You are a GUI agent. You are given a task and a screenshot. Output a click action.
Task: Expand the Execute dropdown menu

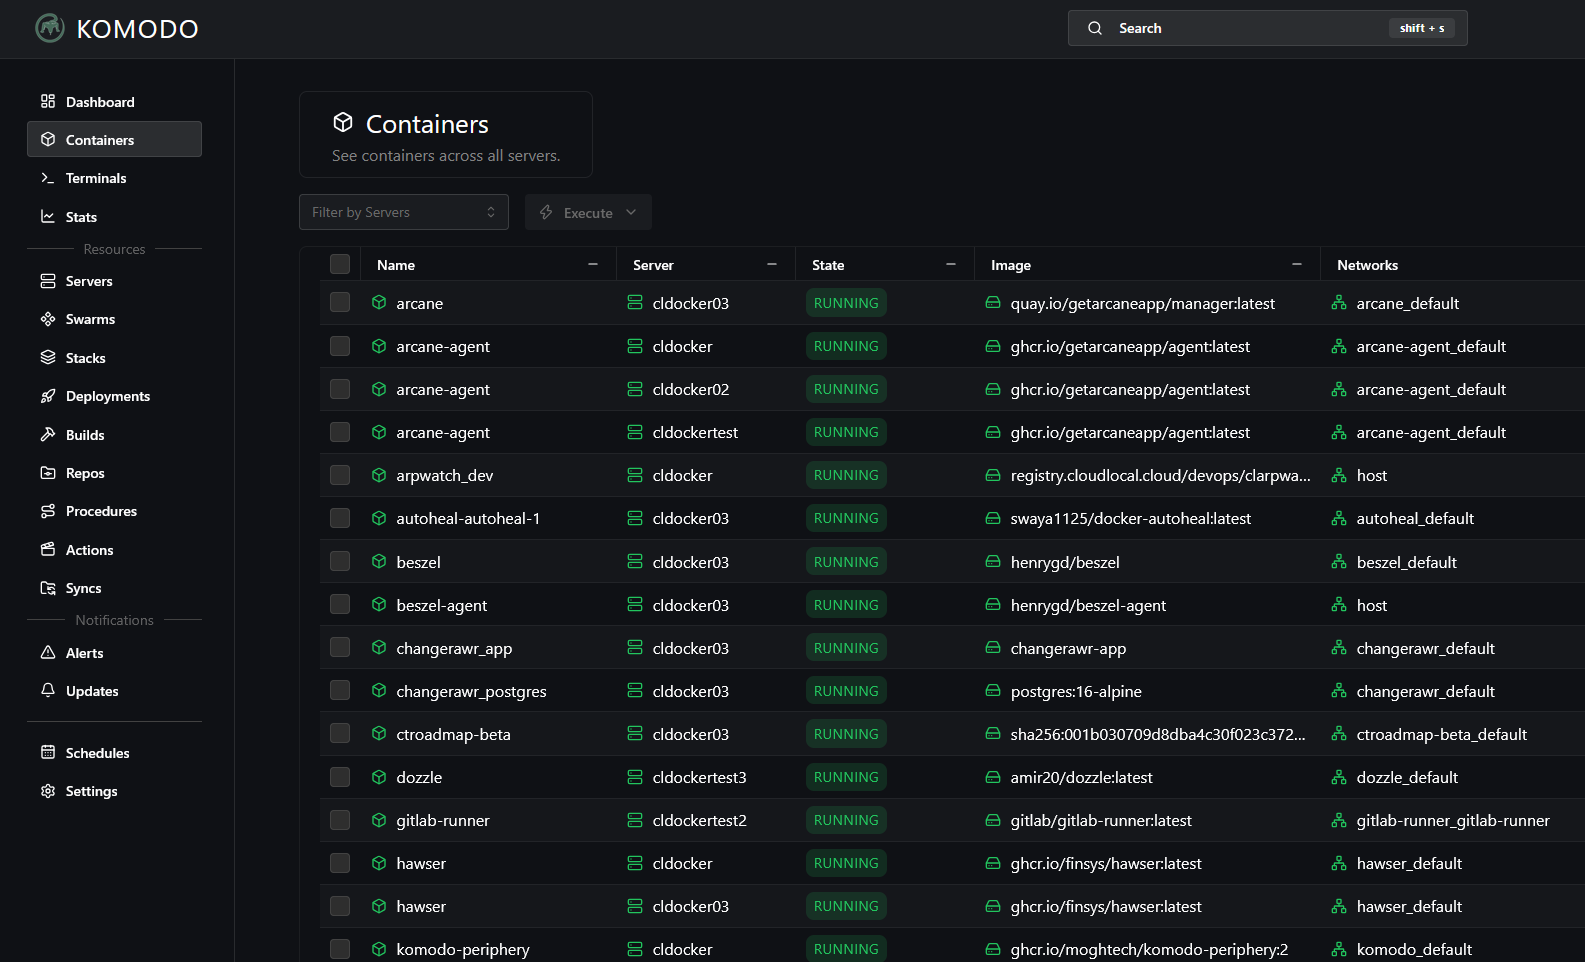[588, 212]
